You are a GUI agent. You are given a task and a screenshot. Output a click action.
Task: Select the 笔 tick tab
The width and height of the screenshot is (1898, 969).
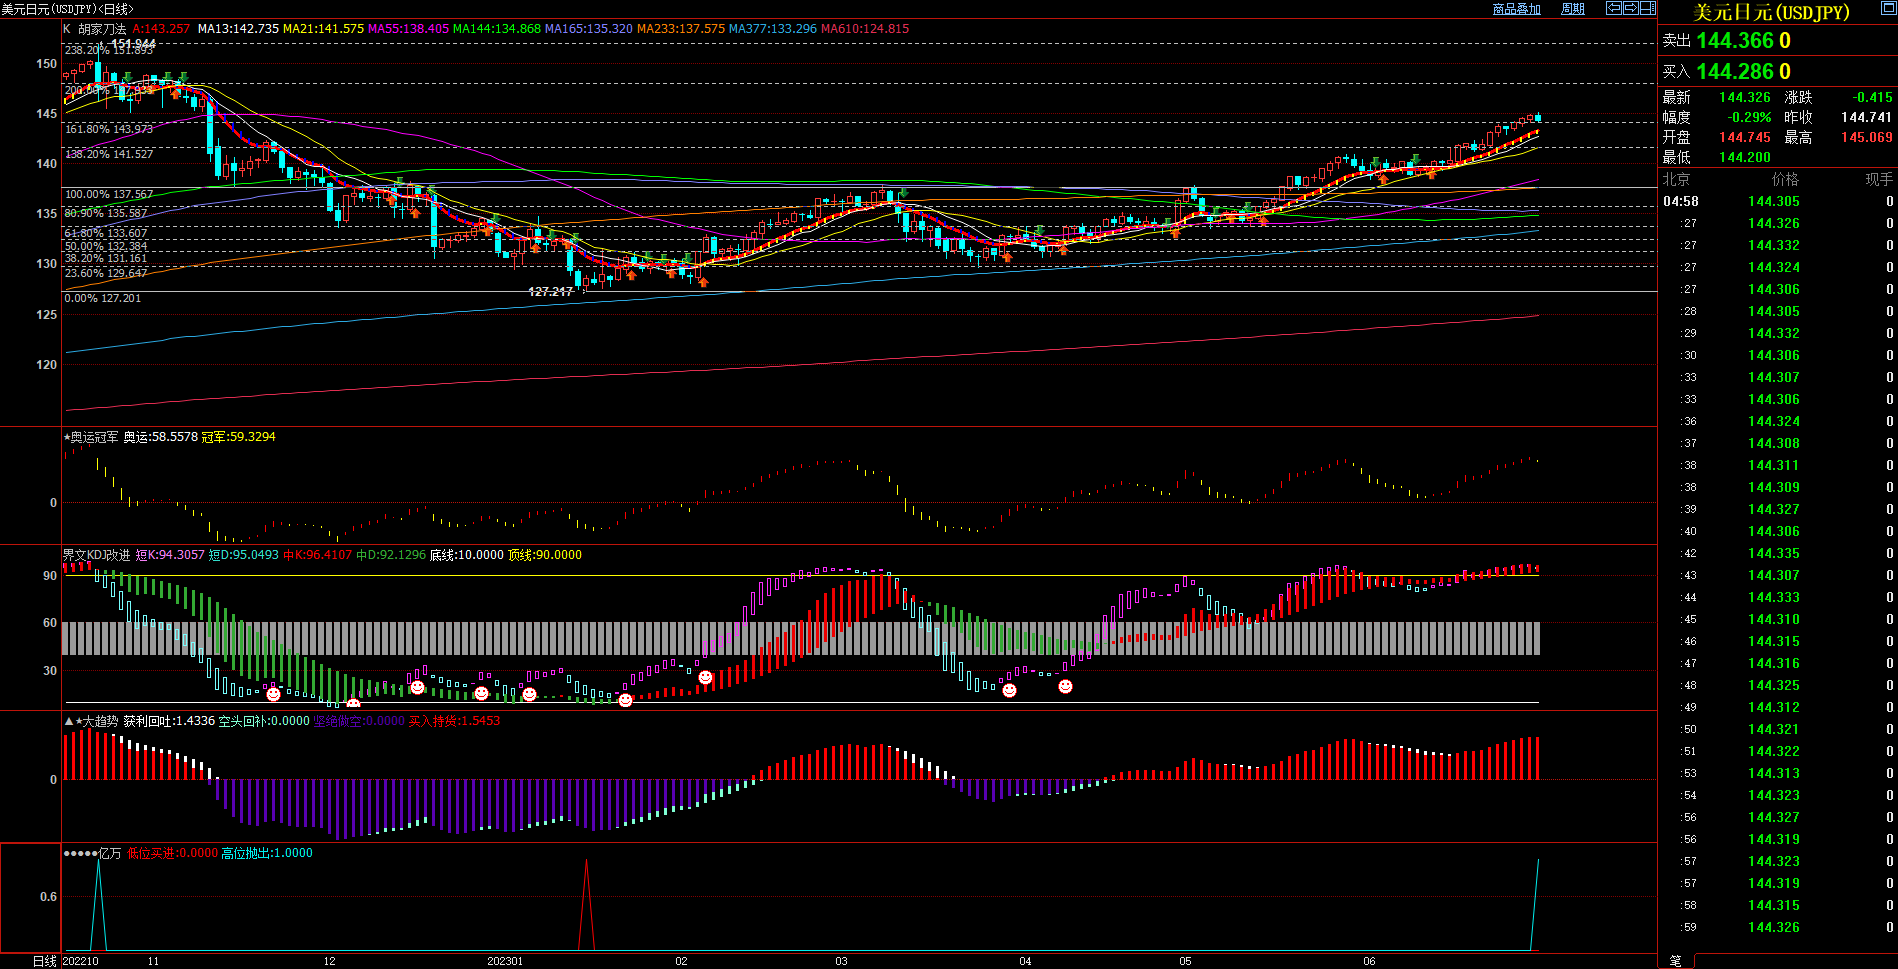[1675, 961]
